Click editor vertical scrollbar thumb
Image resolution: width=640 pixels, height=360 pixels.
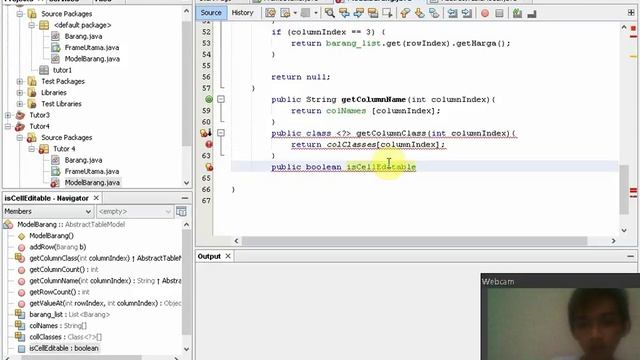click(x=624, y=190)
